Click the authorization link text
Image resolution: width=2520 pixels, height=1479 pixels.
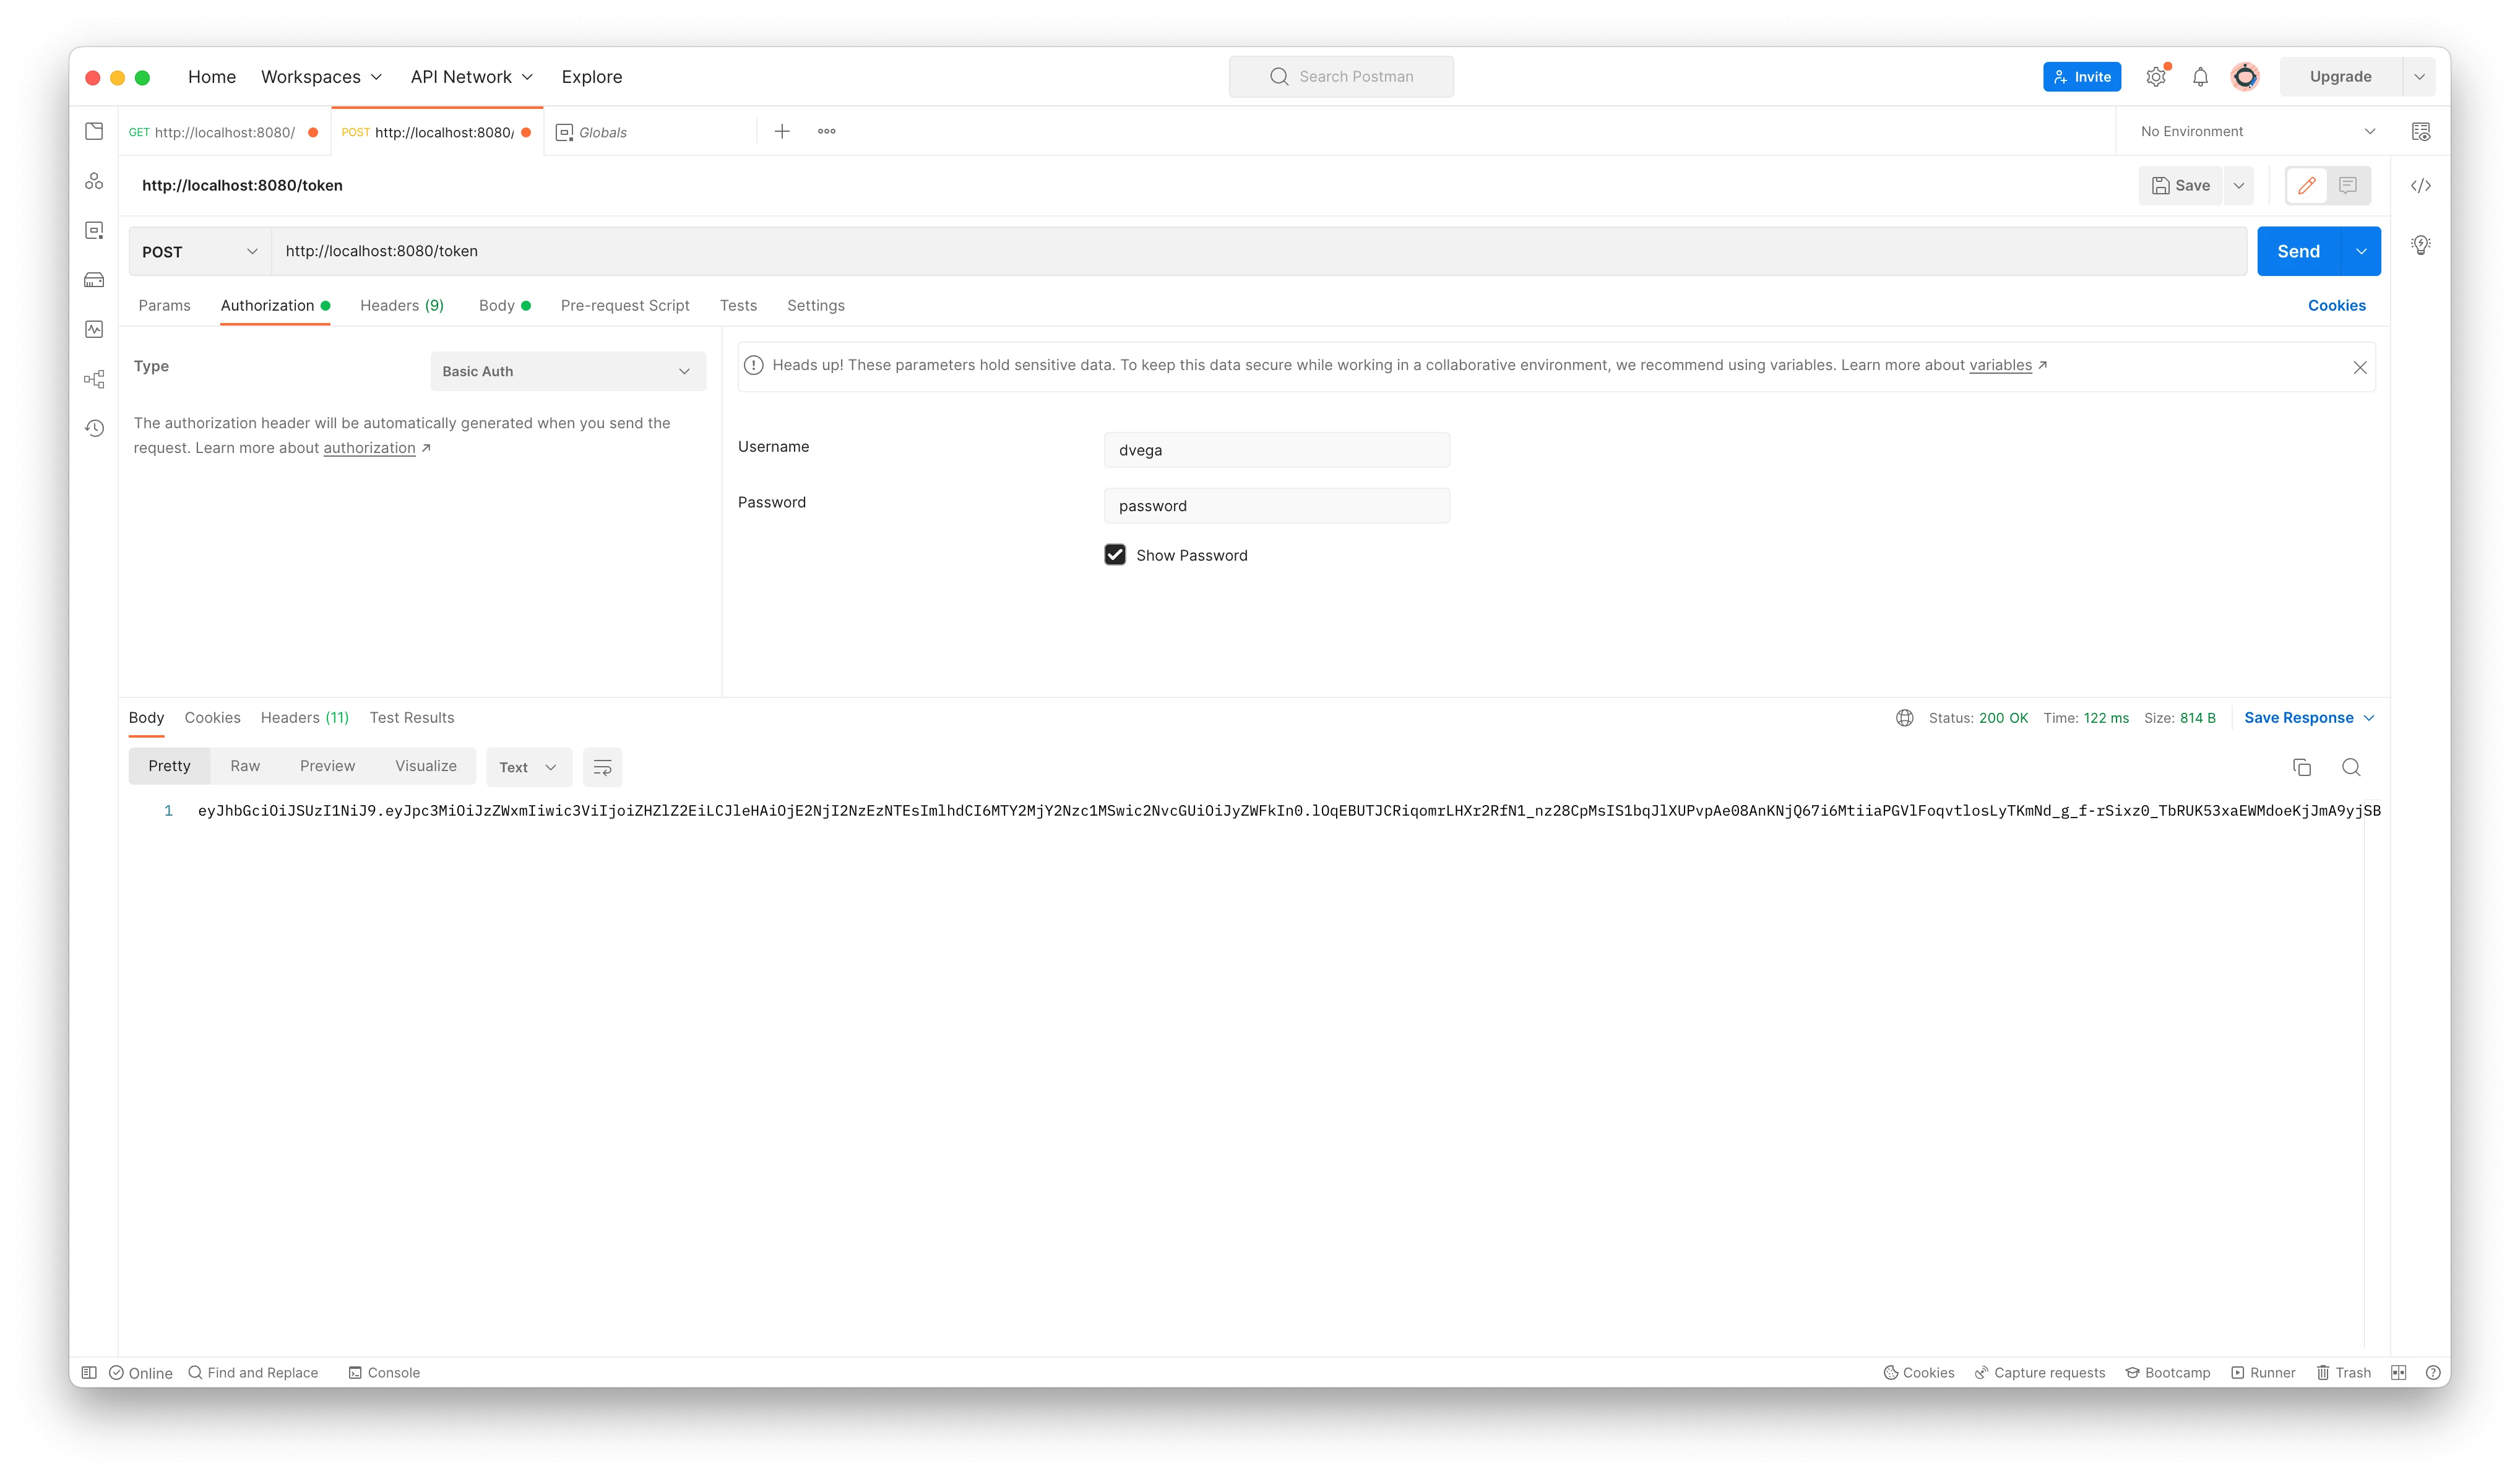click(x=369, y=447)
